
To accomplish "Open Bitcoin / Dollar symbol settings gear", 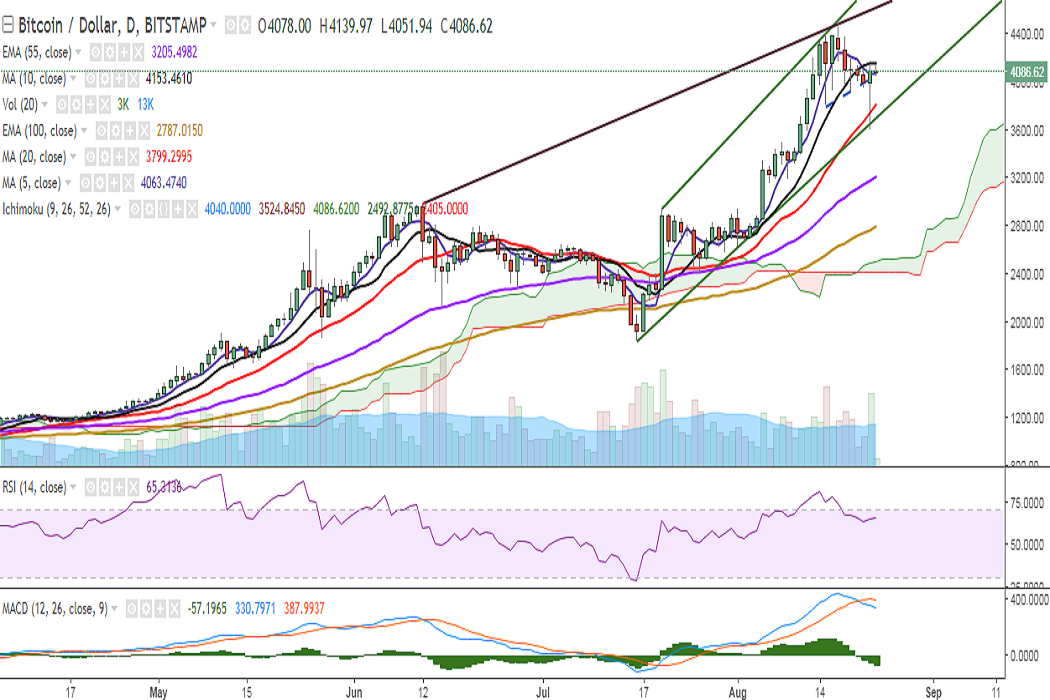I will point(245,25).
